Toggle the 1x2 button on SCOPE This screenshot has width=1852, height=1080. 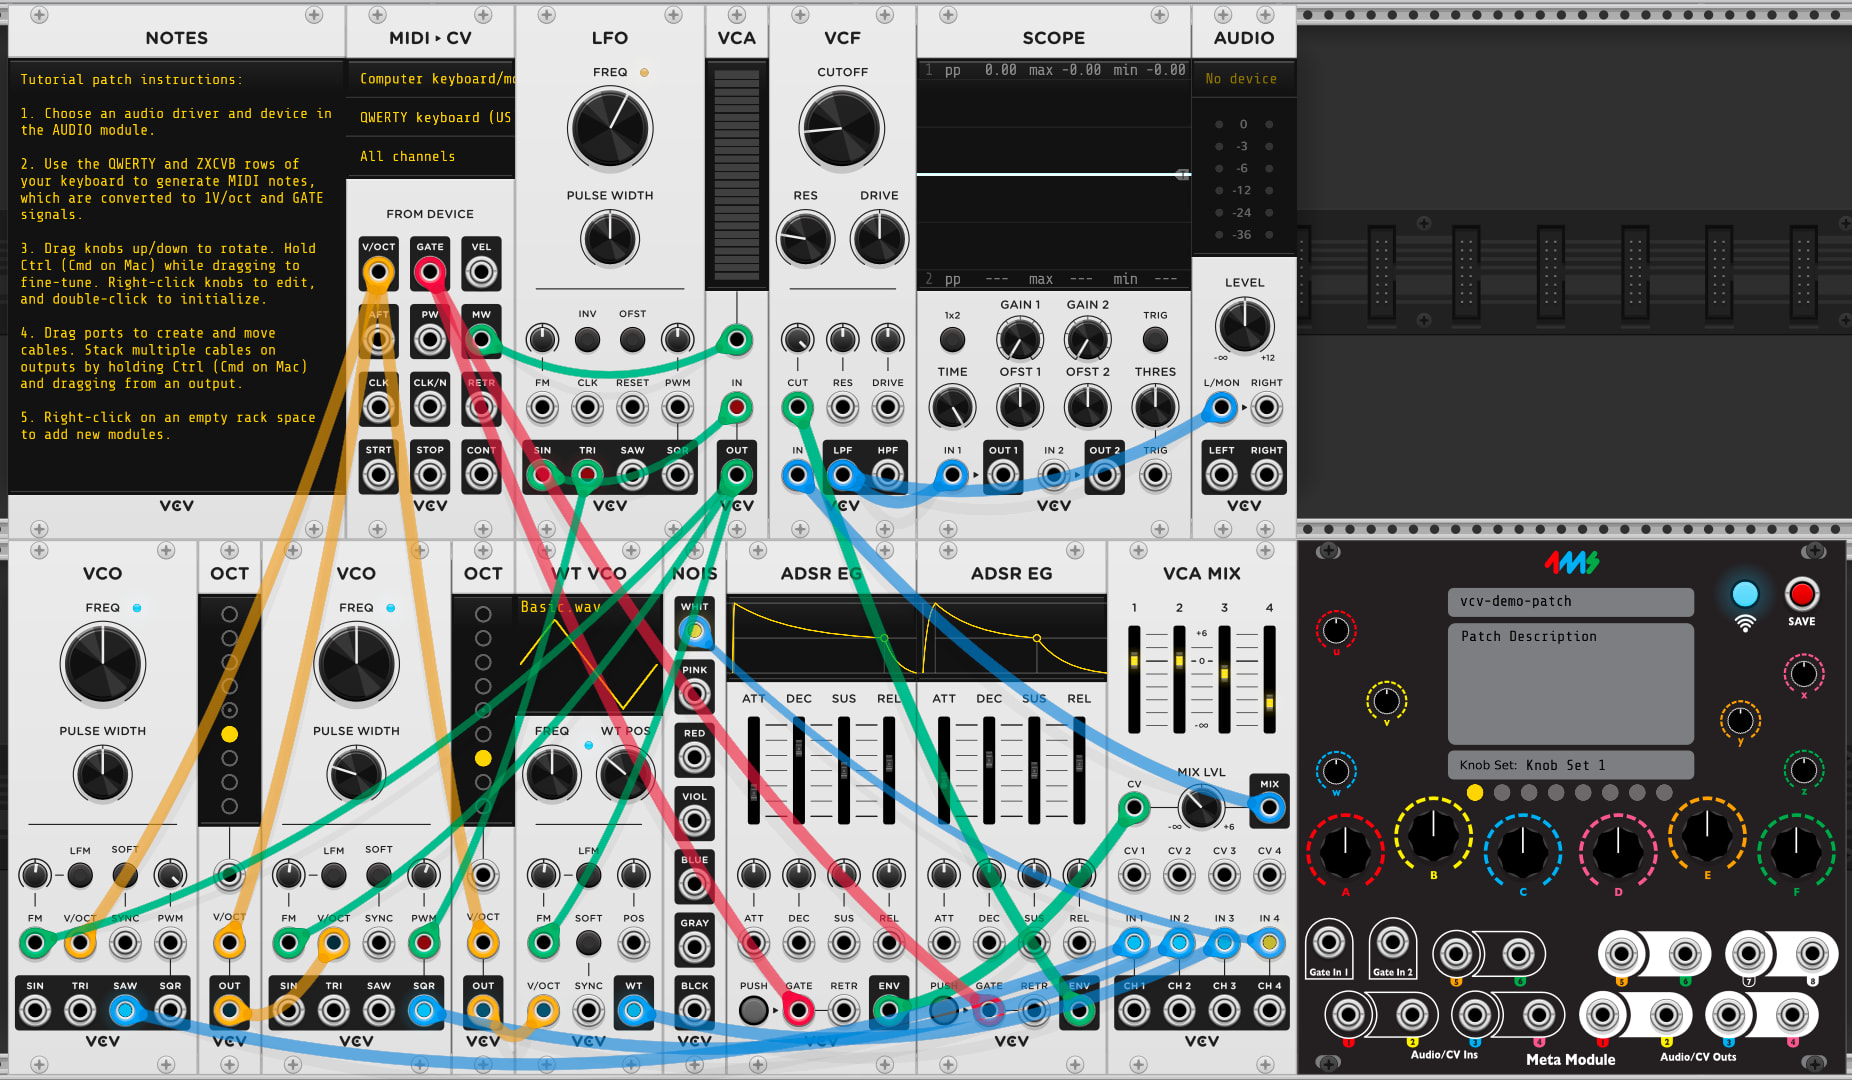click(x=952, y=340)
